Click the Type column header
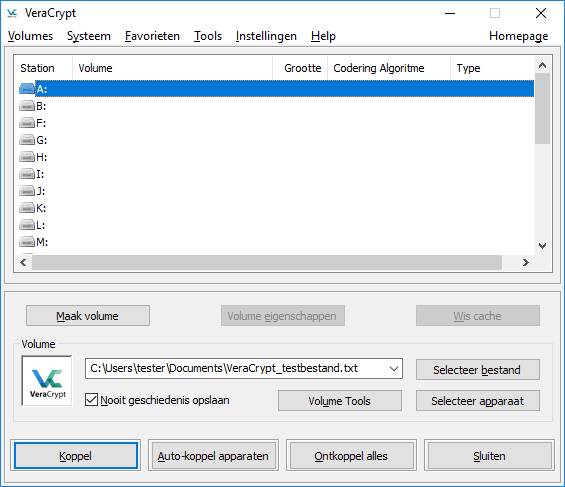 tap(492, 68)
